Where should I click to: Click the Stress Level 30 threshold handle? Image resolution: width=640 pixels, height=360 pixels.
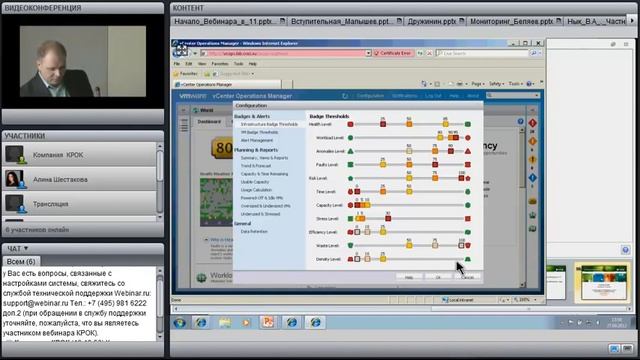click(388, 218)
